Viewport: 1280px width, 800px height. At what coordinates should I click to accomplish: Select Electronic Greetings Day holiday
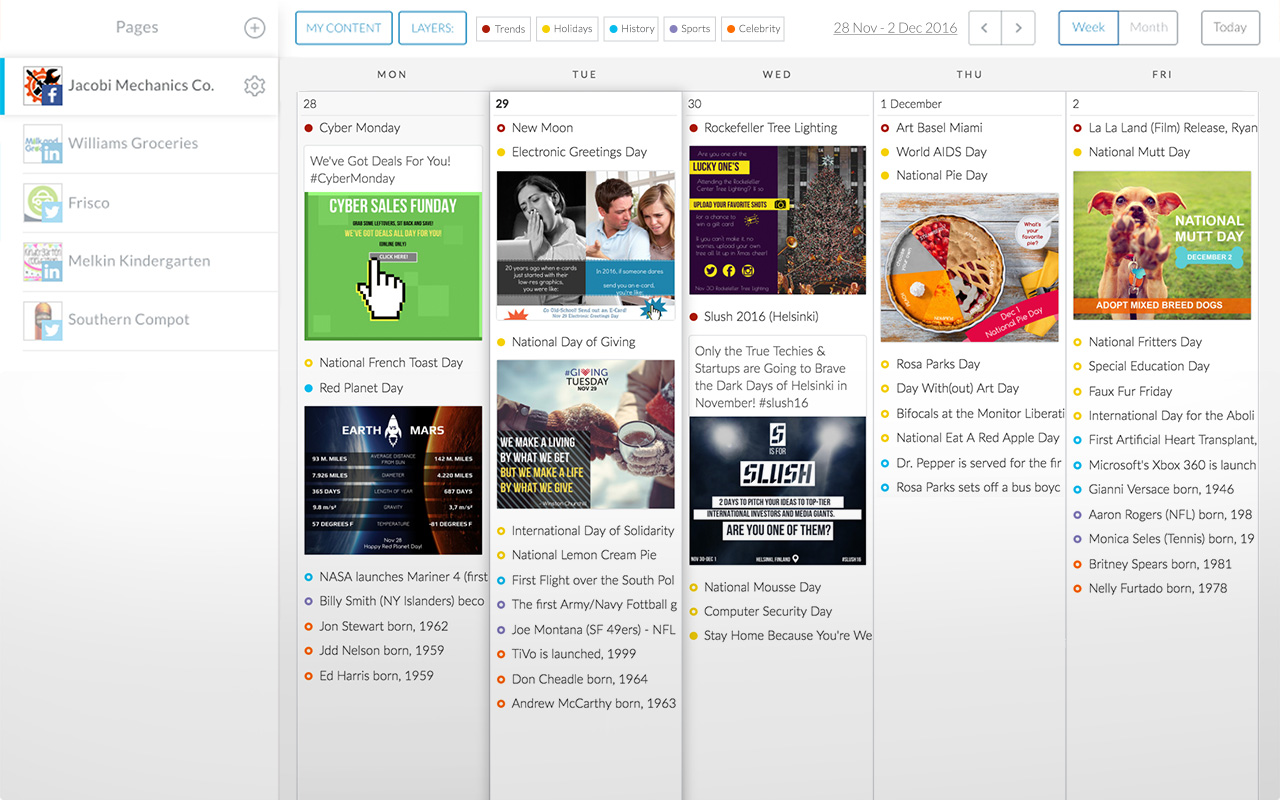pos(579,152)
